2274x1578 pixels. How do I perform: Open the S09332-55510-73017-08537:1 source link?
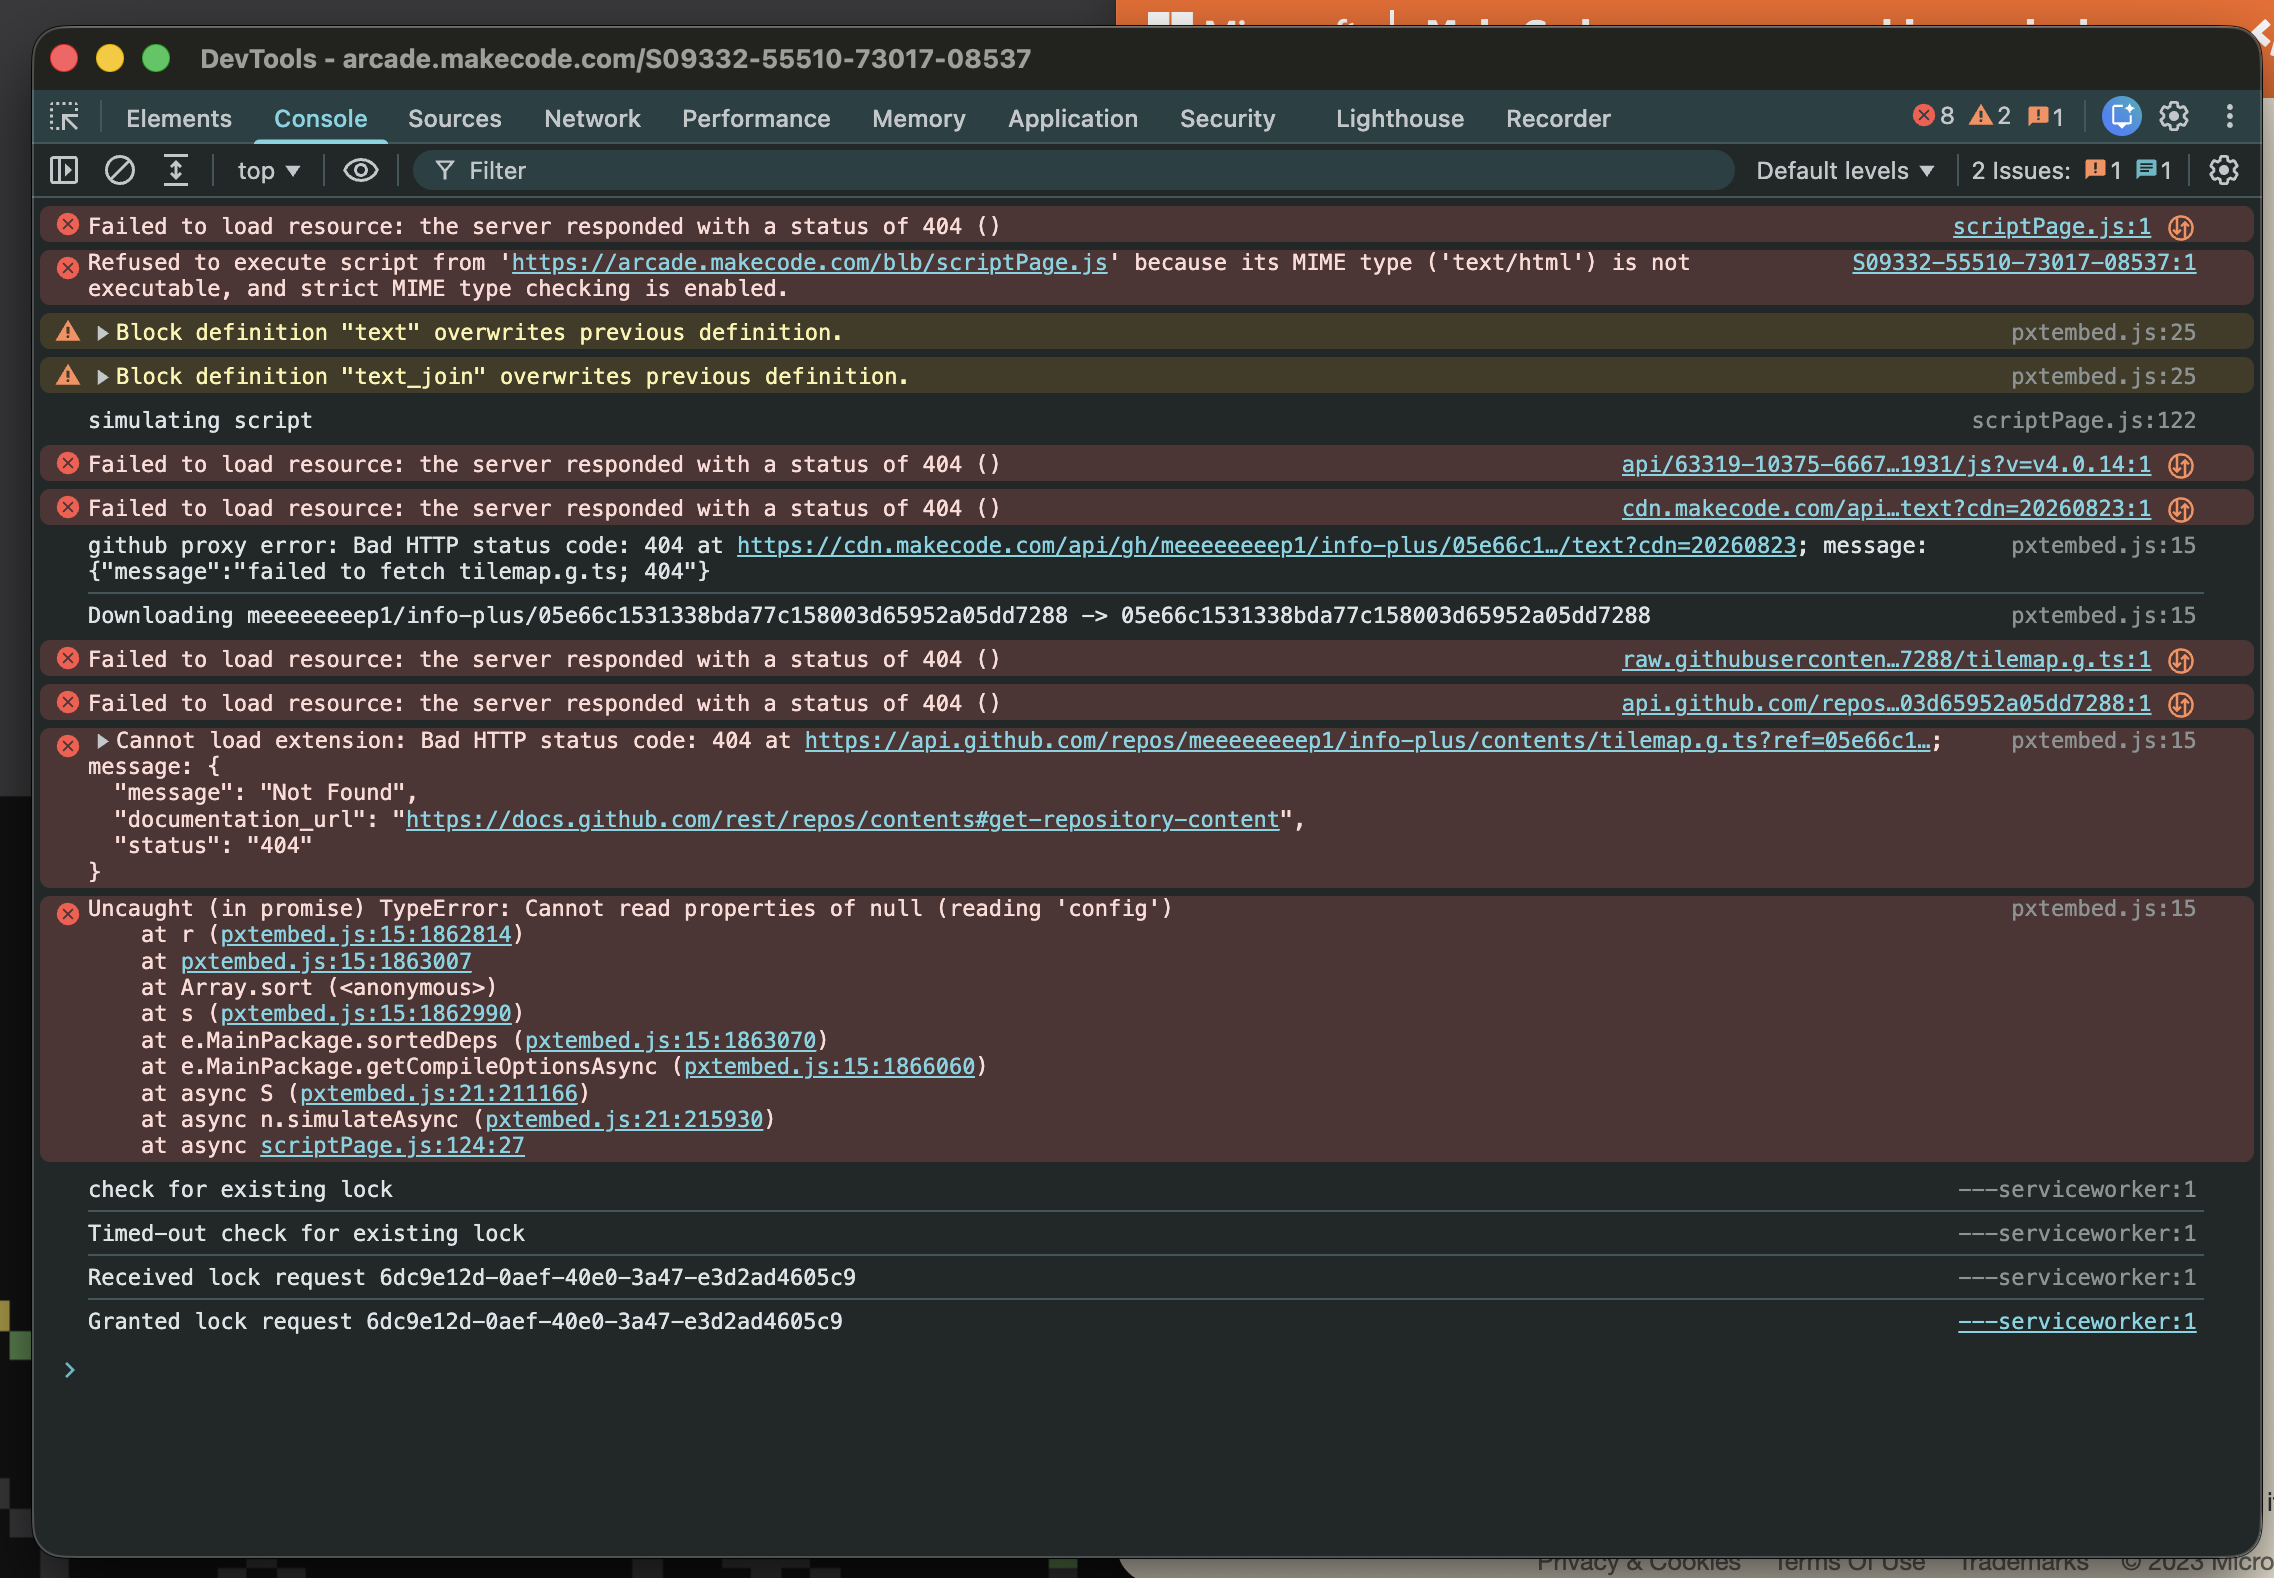pyautogui.click(x=2024, y=263)
